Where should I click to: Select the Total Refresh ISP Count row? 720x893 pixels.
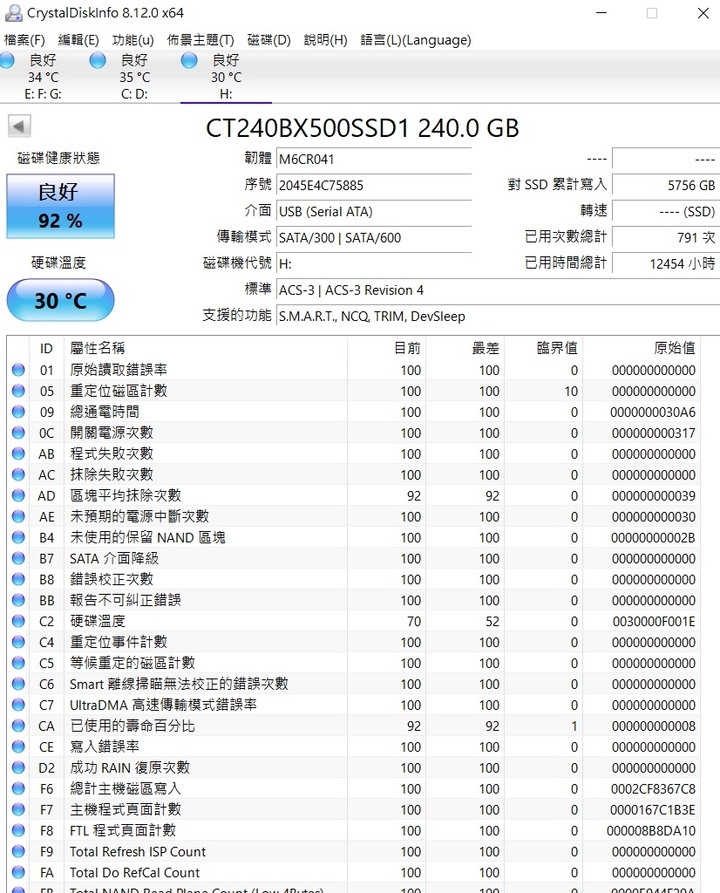pyautogui.click(x=354, y=851)
